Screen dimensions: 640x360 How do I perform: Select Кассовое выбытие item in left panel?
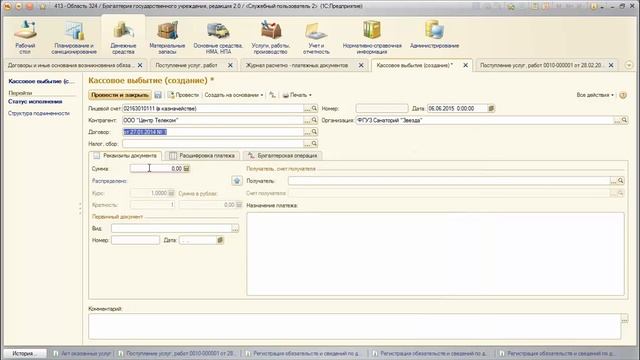pyautogui.click(x=41, y=82)
